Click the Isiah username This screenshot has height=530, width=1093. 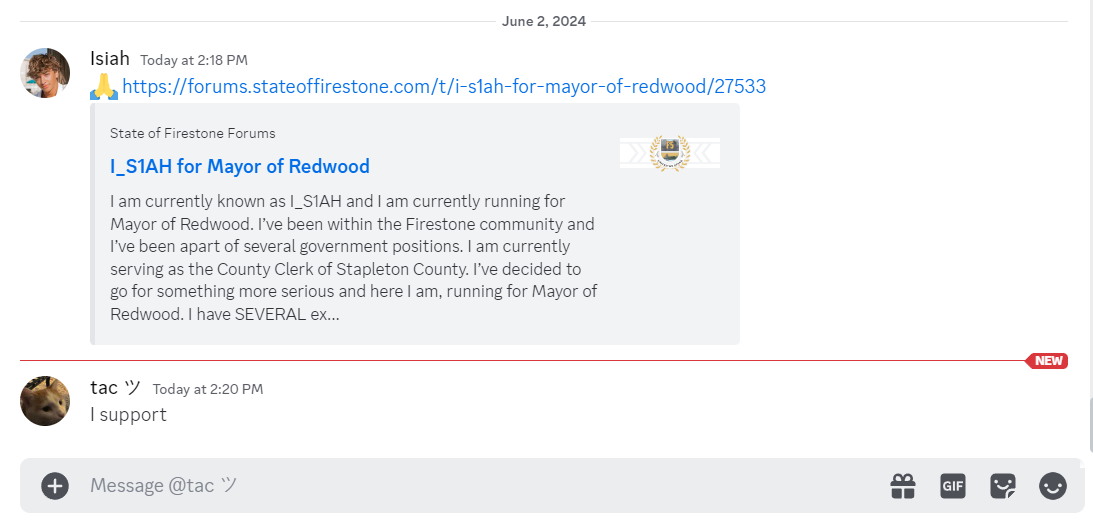click(109, 59)
